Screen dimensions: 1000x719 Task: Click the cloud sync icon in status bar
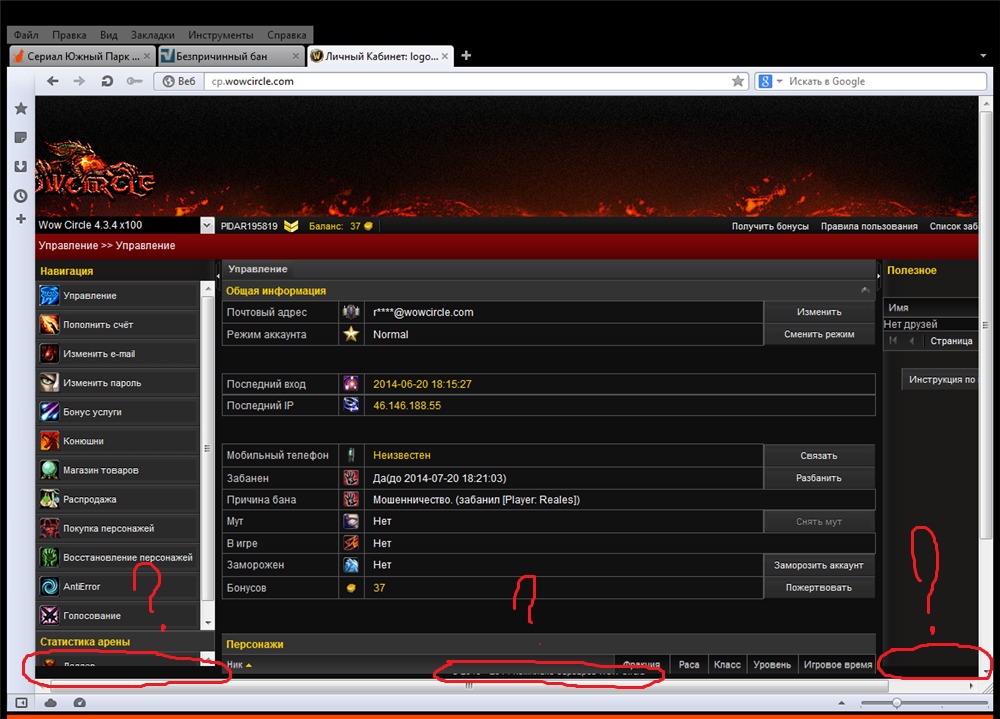50,702
